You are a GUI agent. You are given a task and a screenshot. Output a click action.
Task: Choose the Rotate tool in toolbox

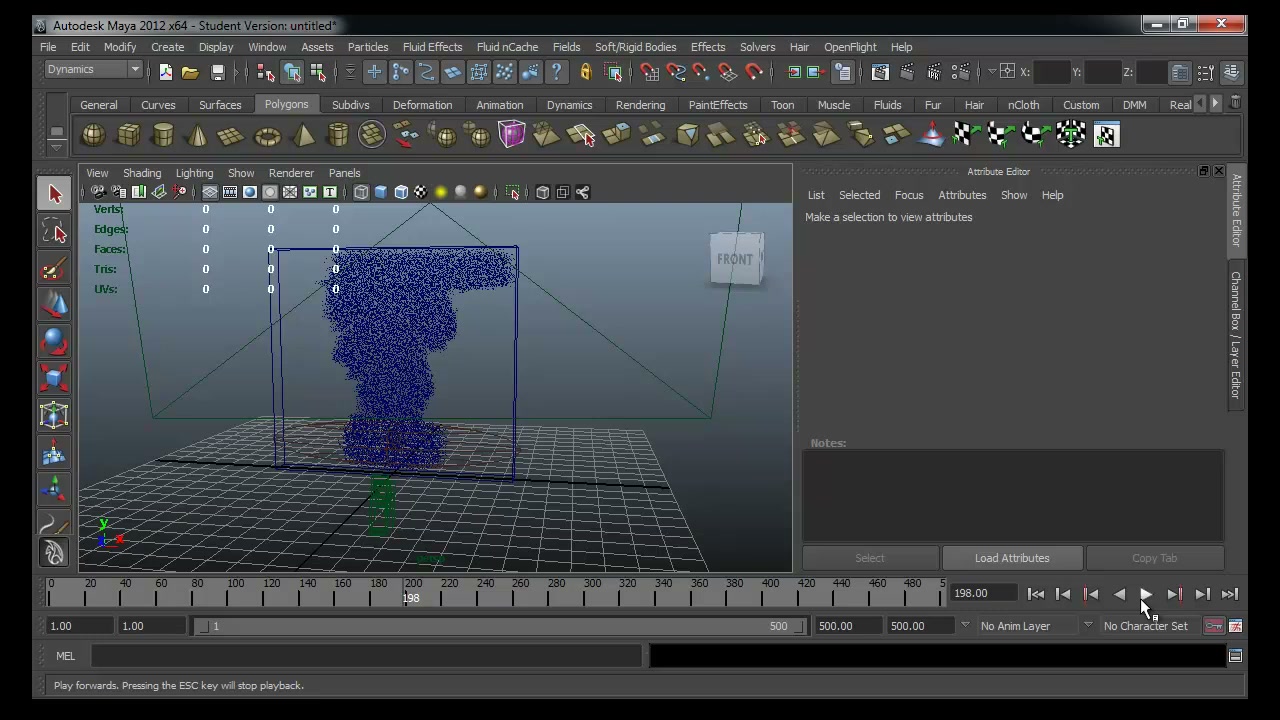[54, 342]
